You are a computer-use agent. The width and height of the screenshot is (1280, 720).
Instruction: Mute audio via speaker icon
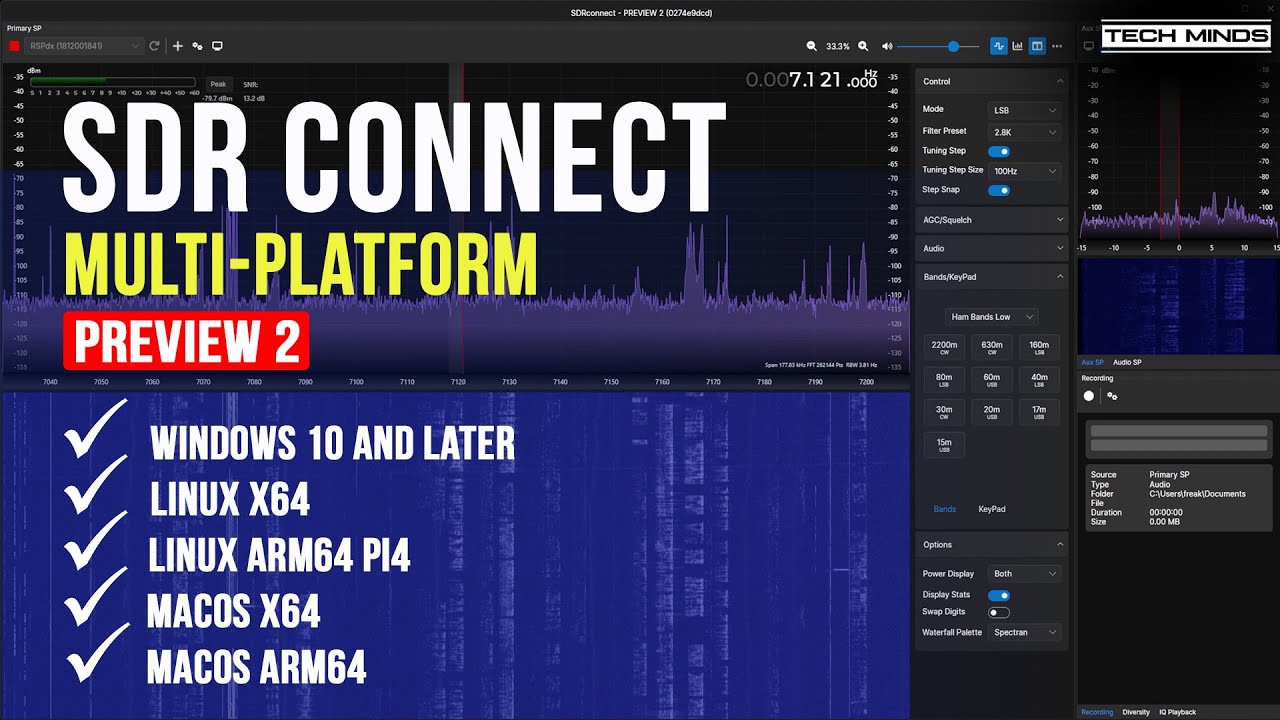pyautogui.click(x=887, y=46)
